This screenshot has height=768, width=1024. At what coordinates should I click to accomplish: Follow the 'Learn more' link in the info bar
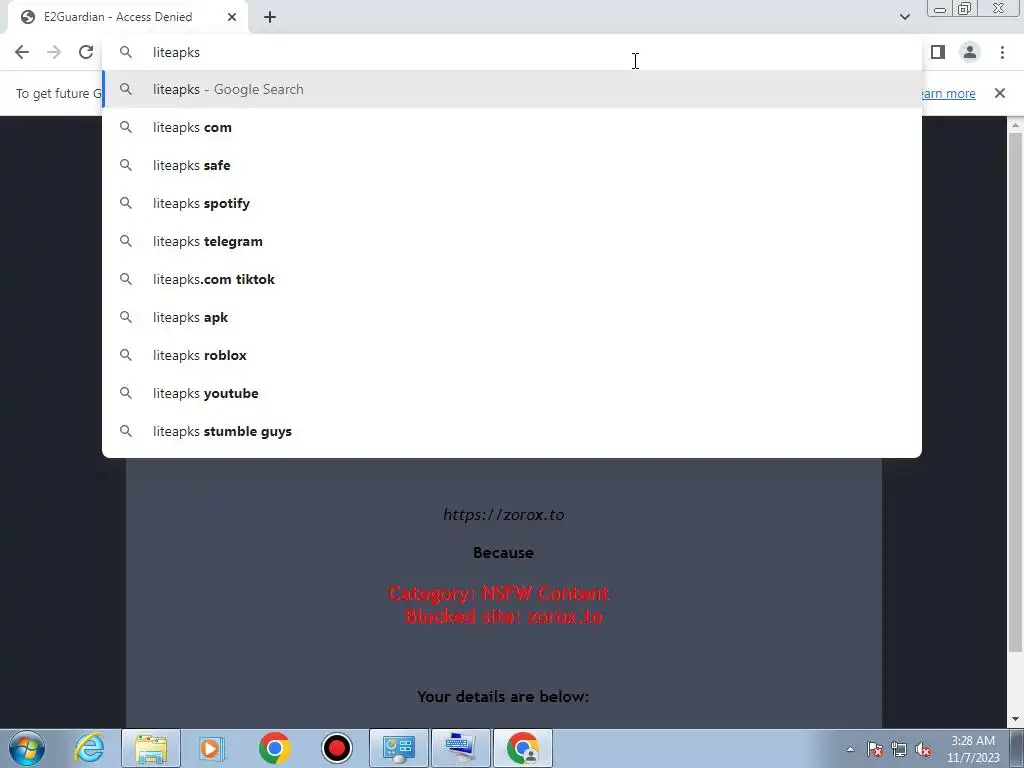(x=948, y=93)
